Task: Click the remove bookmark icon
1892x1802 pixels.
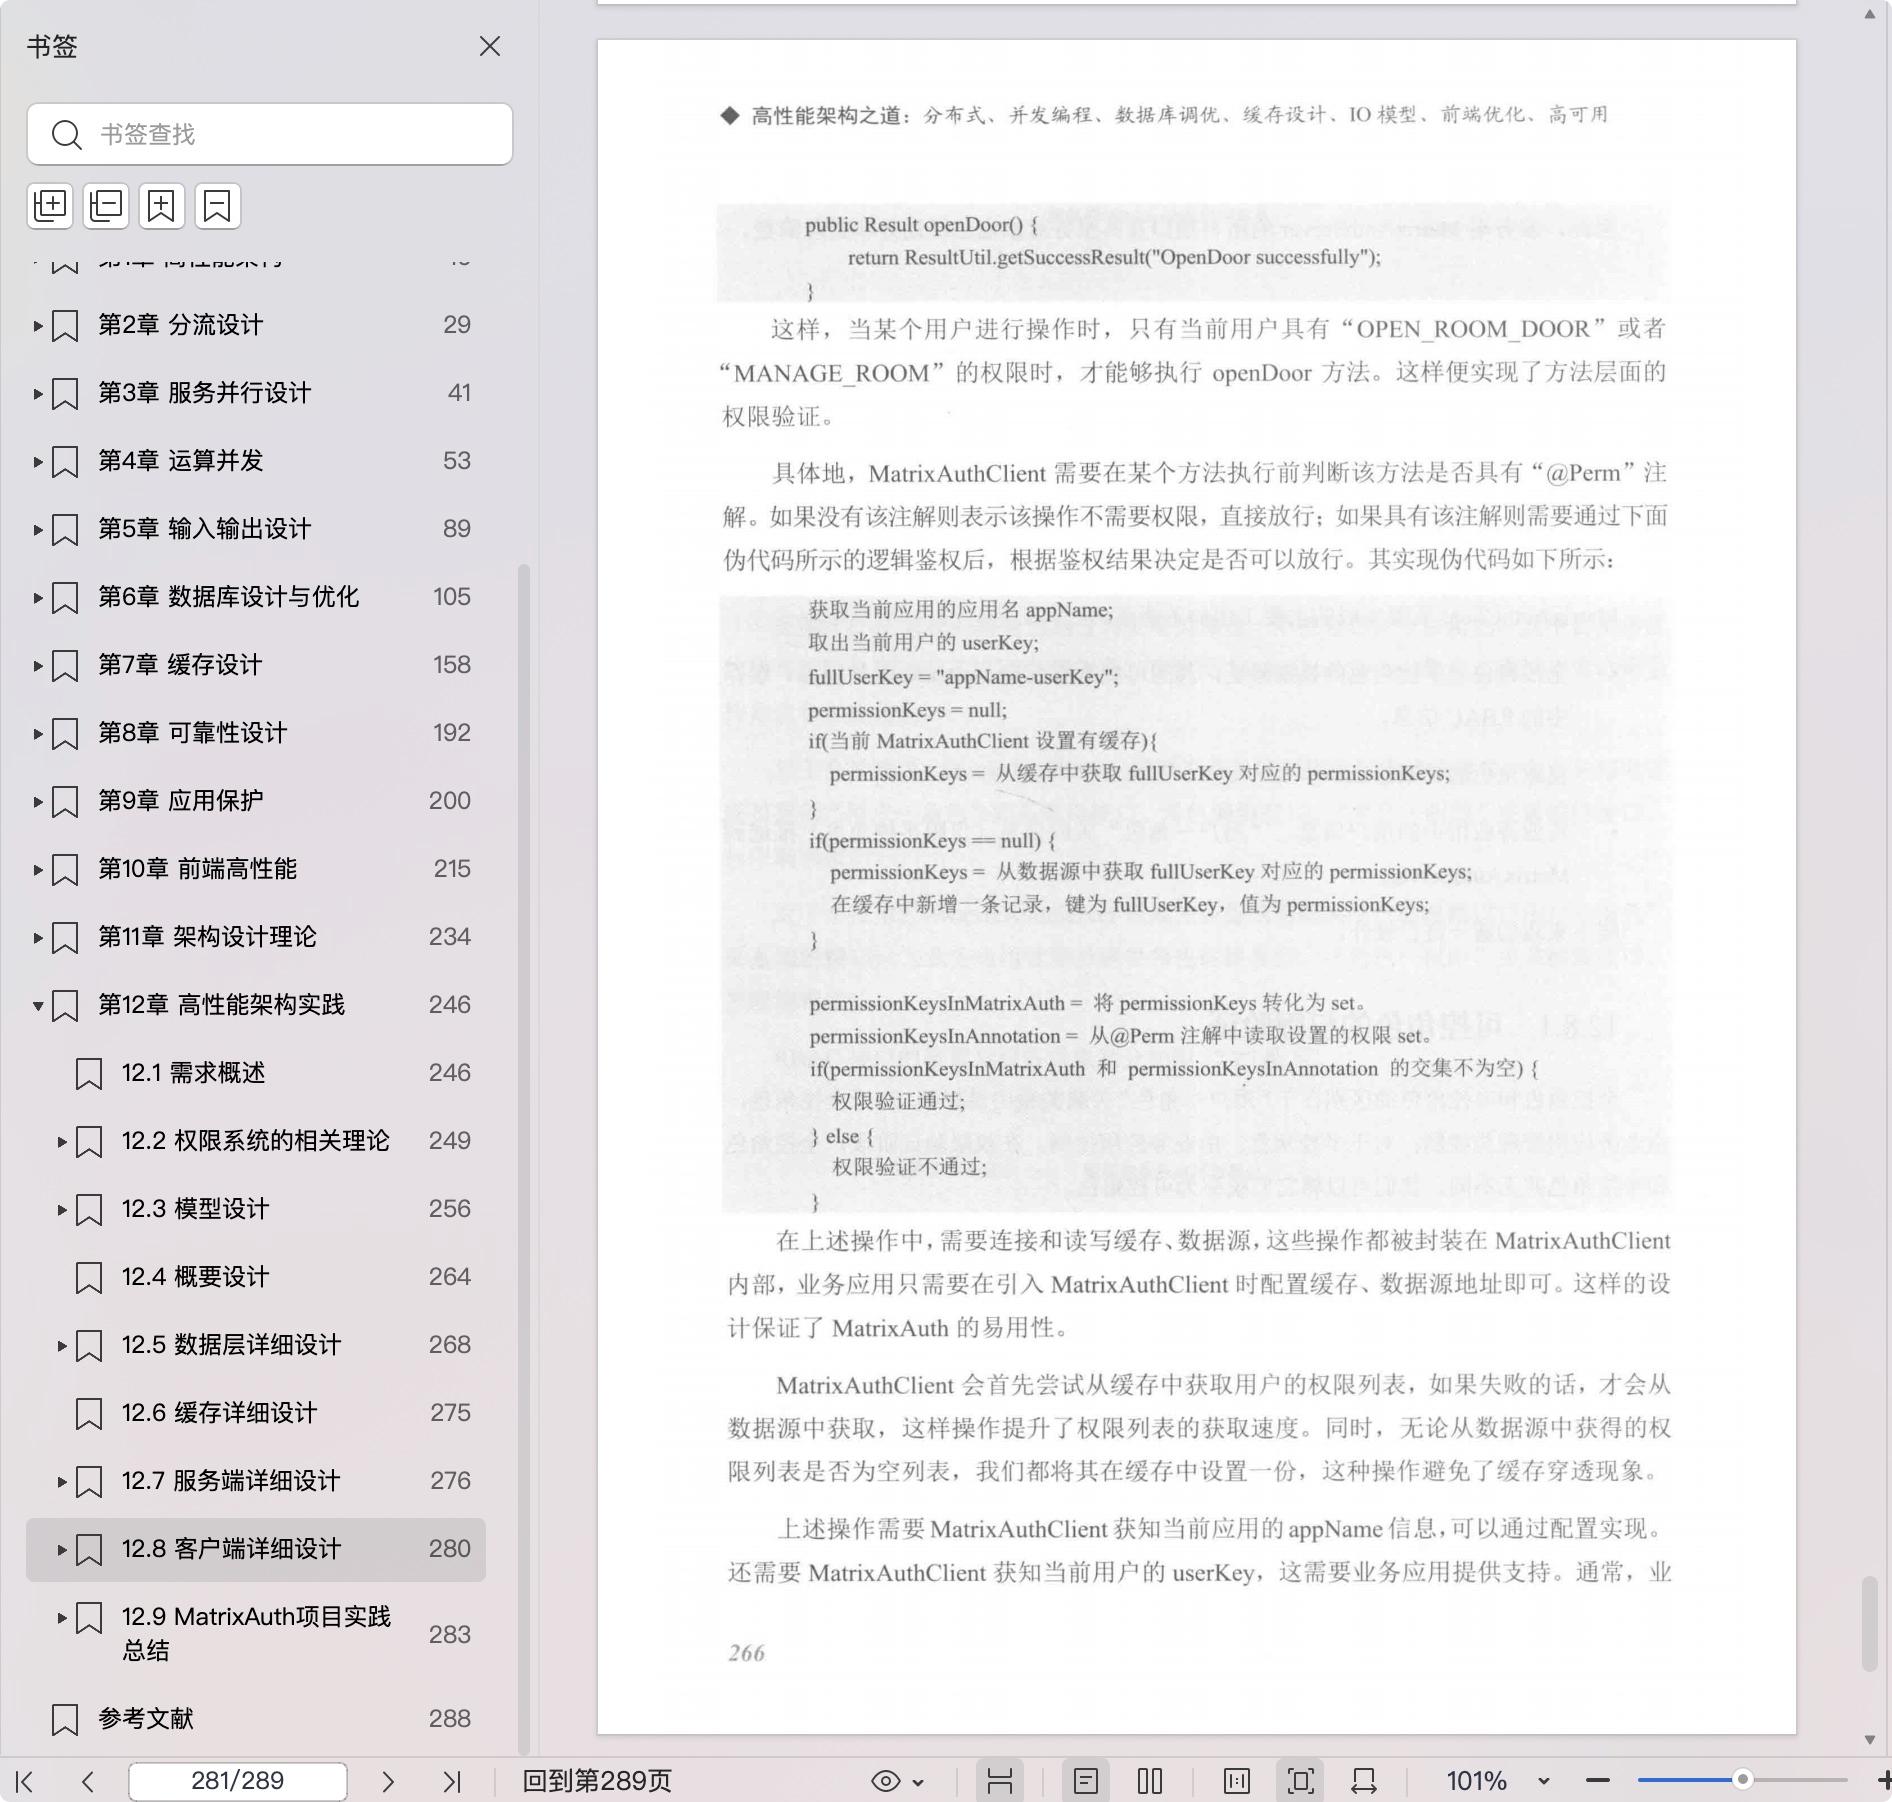Action: (x=217, y=206)
